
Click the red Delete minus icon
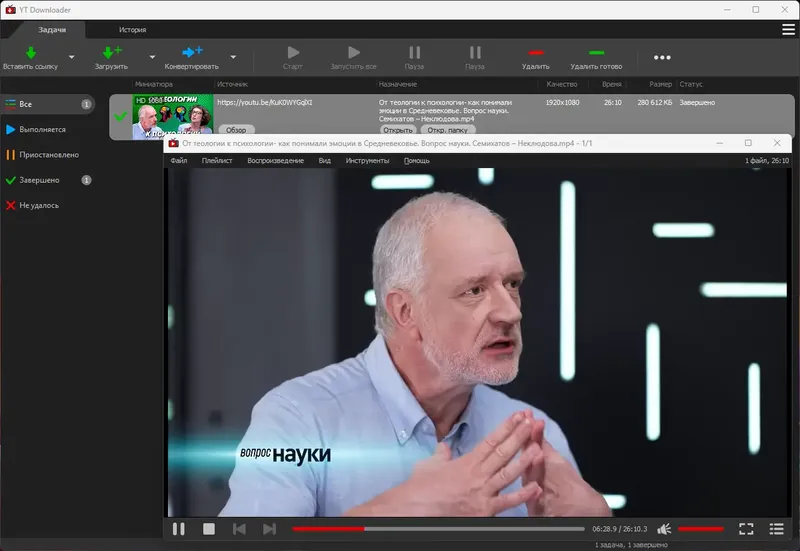[536, 53]
